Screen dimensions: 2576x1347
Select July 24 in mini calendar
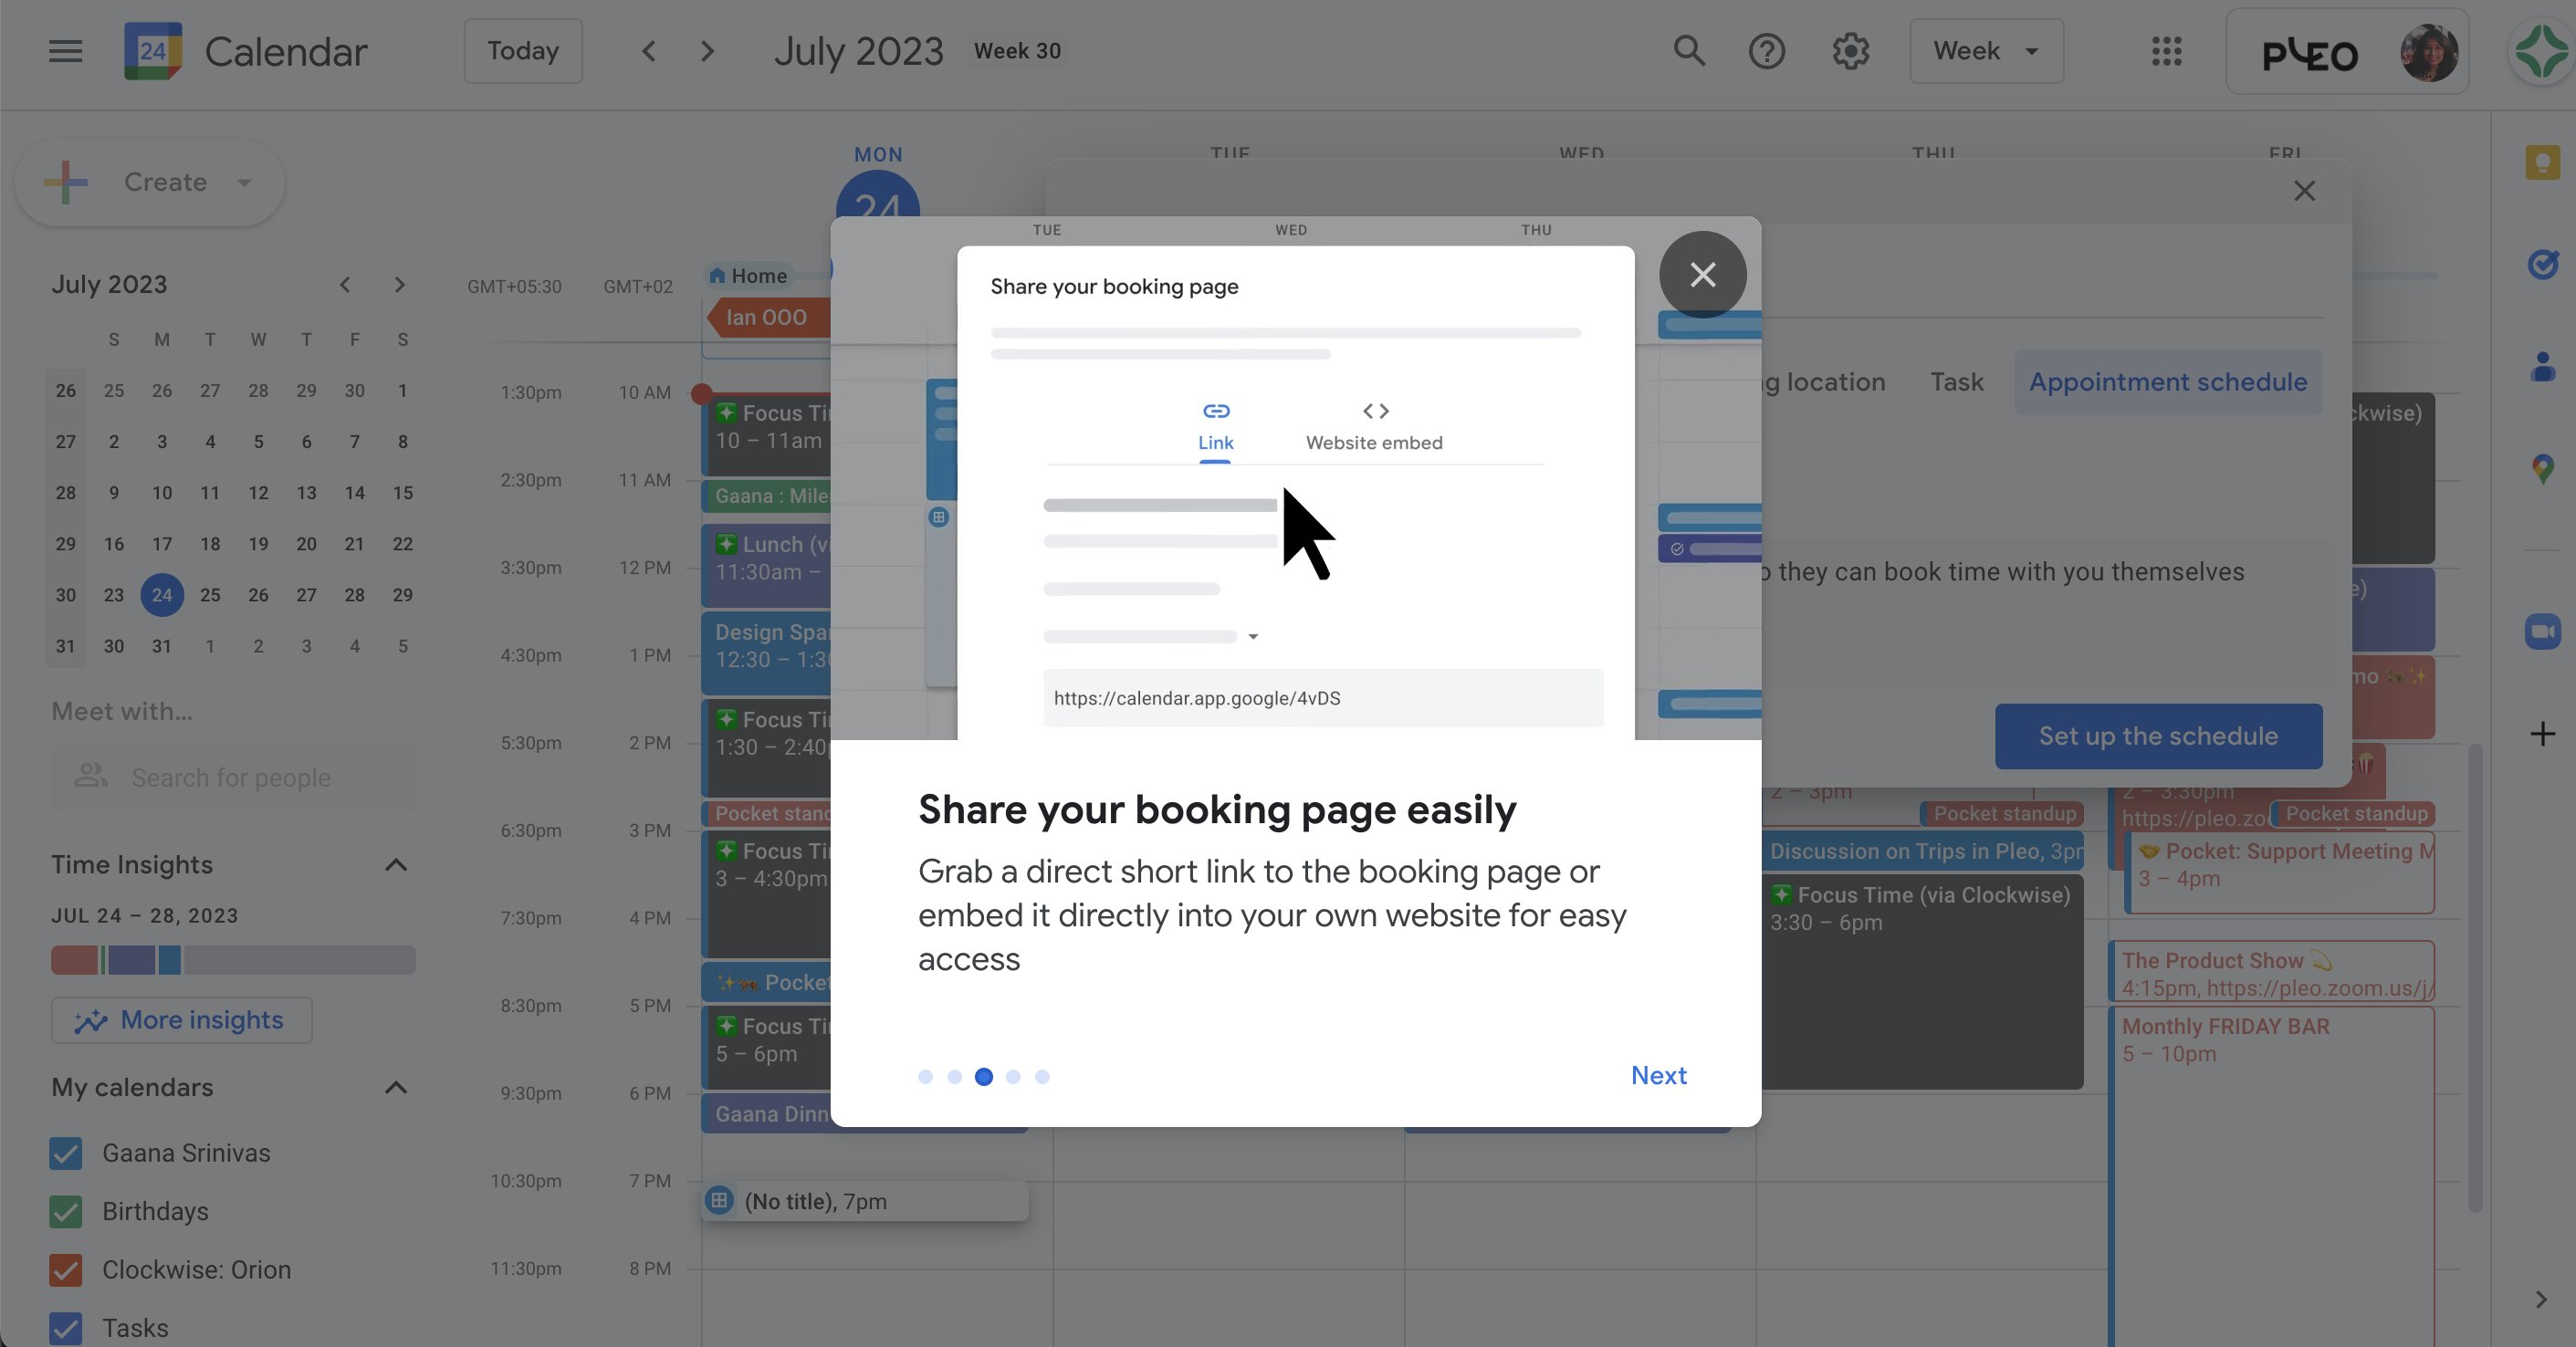pos(162,595)
